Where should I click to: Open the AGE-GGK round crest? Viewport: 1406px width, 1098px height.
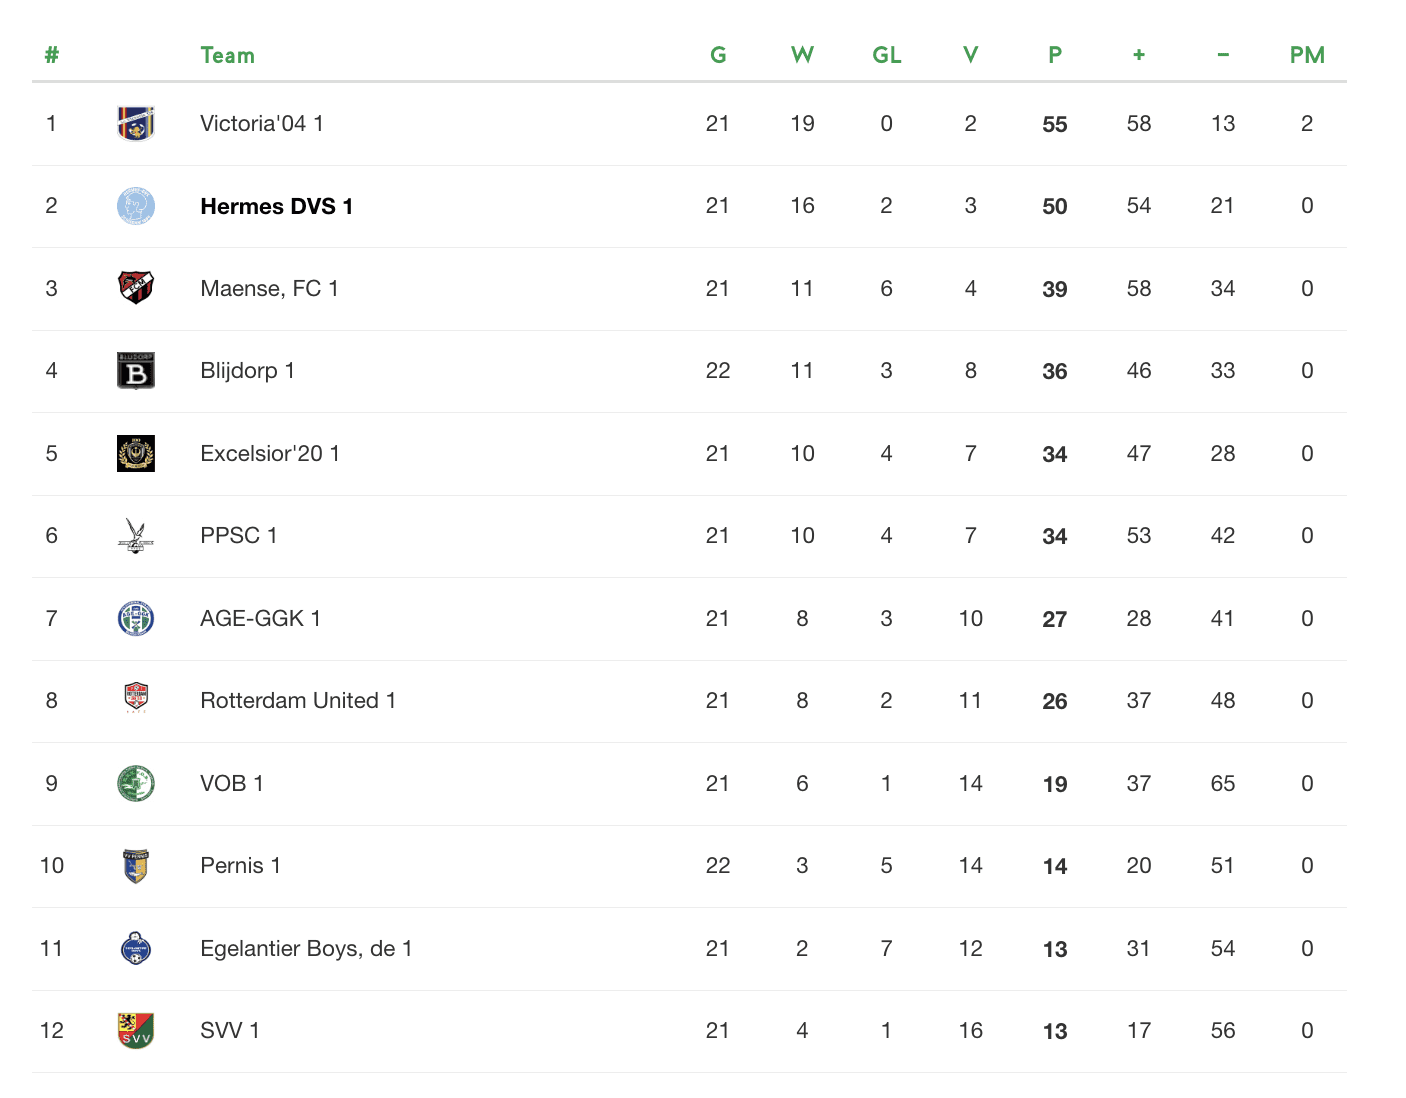[136, 618]
